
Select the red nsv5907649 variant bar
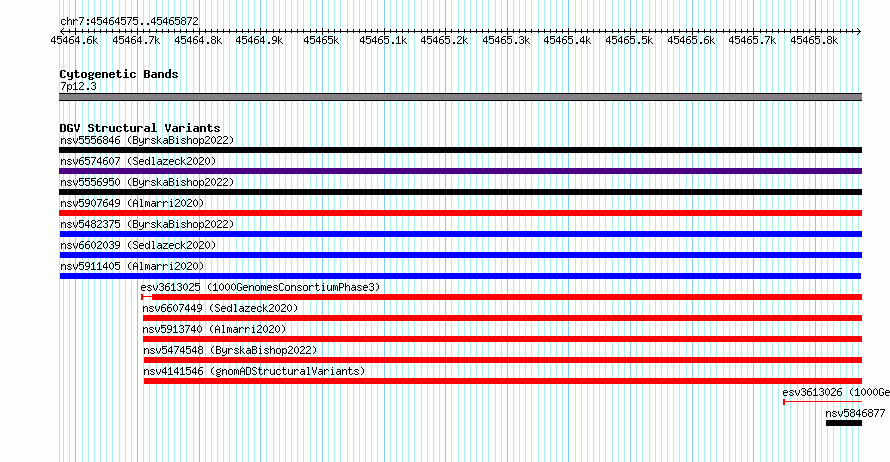click(x=460, y=213)
